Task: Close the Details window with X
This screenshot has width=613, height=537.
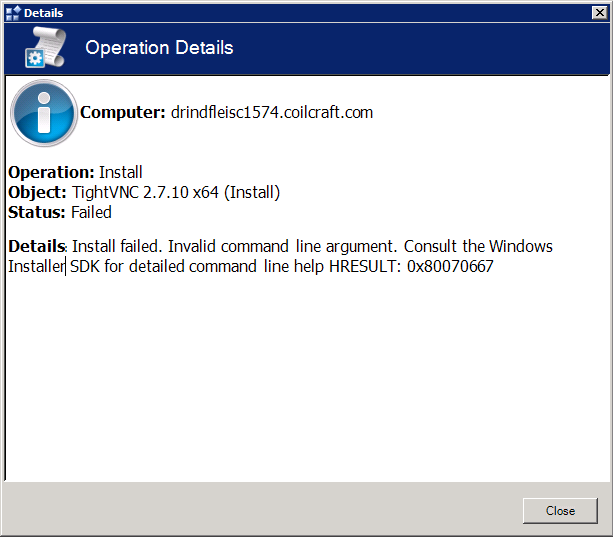Action: 599,13
